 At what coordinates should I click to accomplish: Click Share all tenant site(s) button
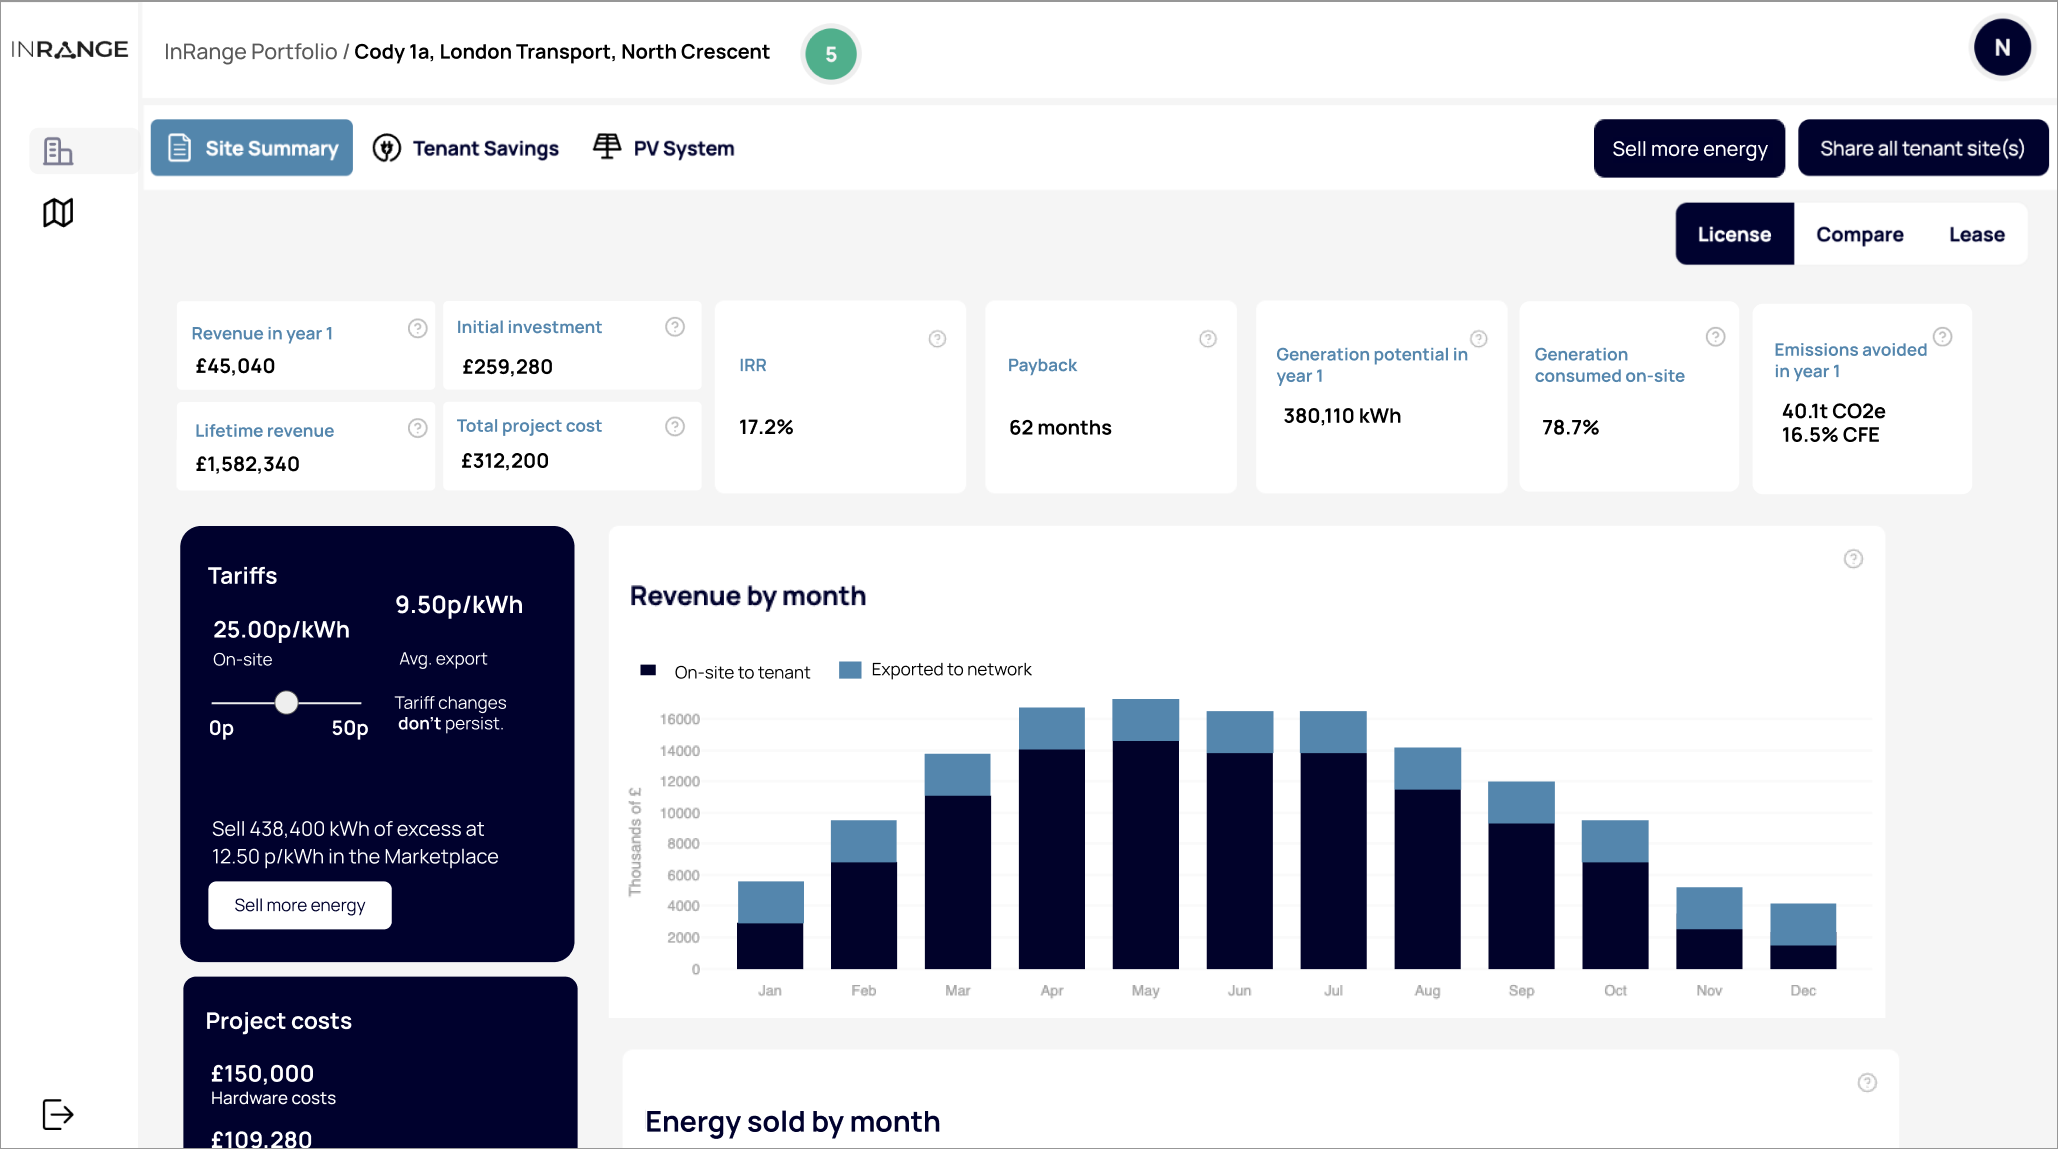coord(1922,148)
